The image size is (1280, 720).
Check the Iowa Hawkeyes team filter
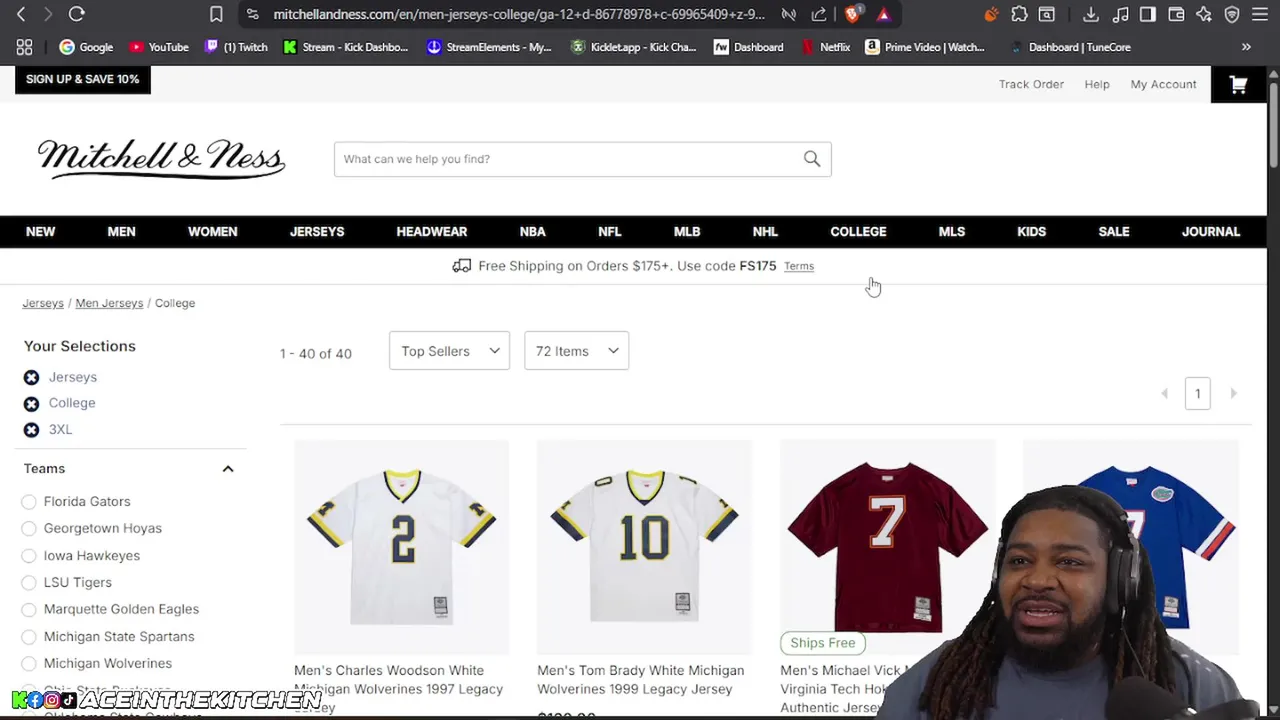(29, 555)
